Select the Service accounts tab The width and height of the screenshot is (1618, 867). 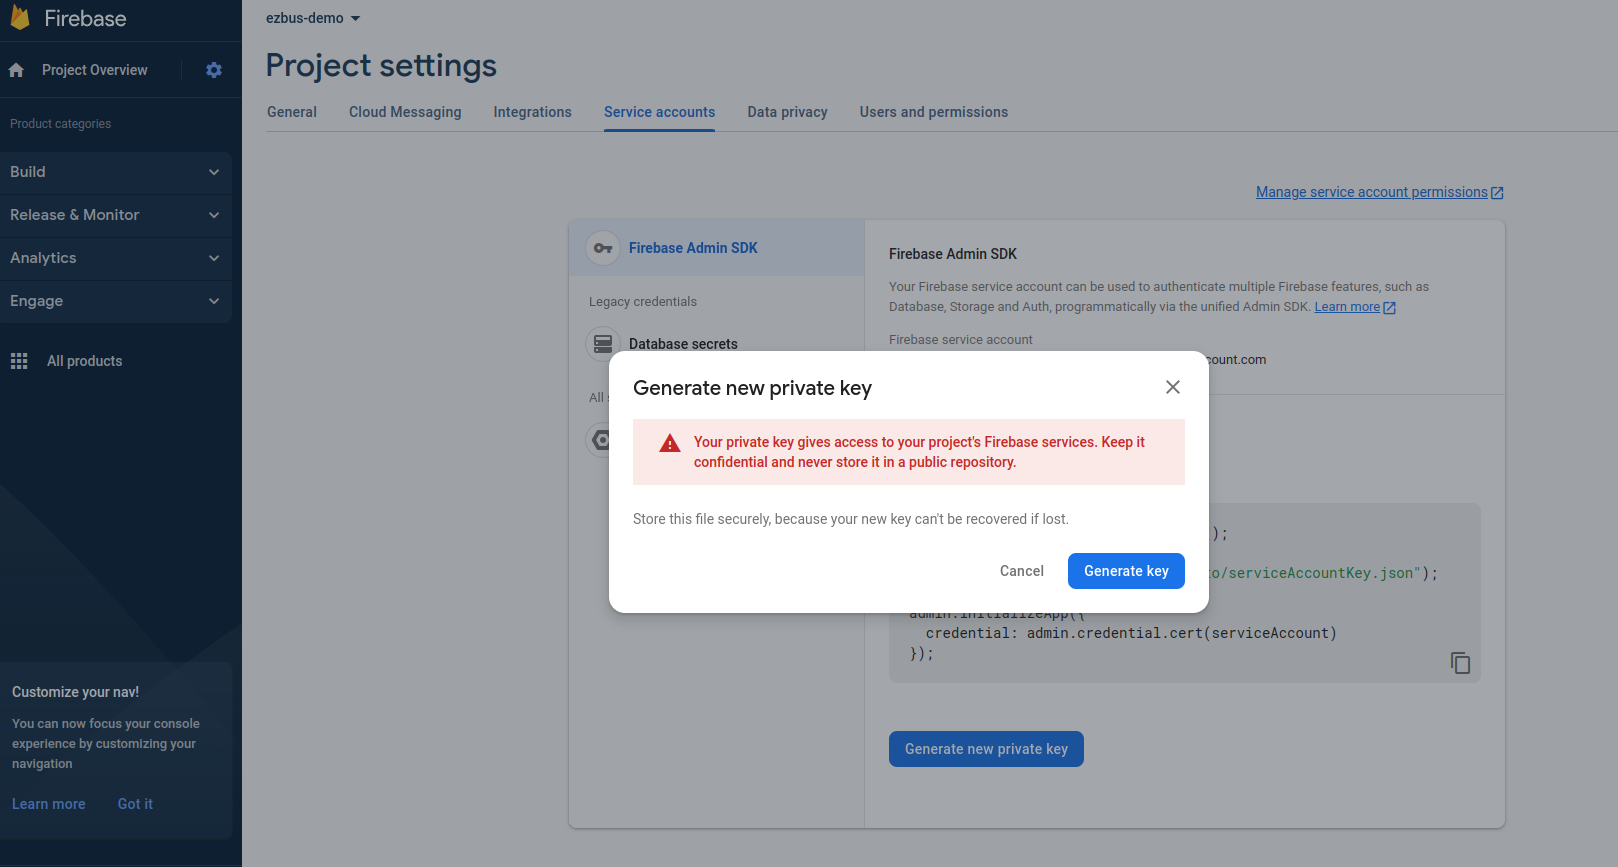pyautogui.click(x=659, y=112)
